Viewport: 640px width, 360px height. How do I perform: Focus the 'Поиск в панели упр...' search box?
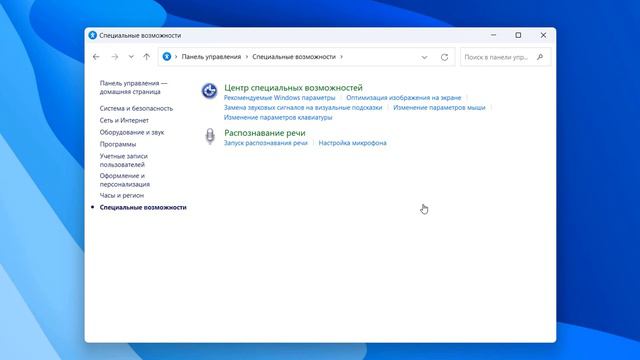coord(506,57)
